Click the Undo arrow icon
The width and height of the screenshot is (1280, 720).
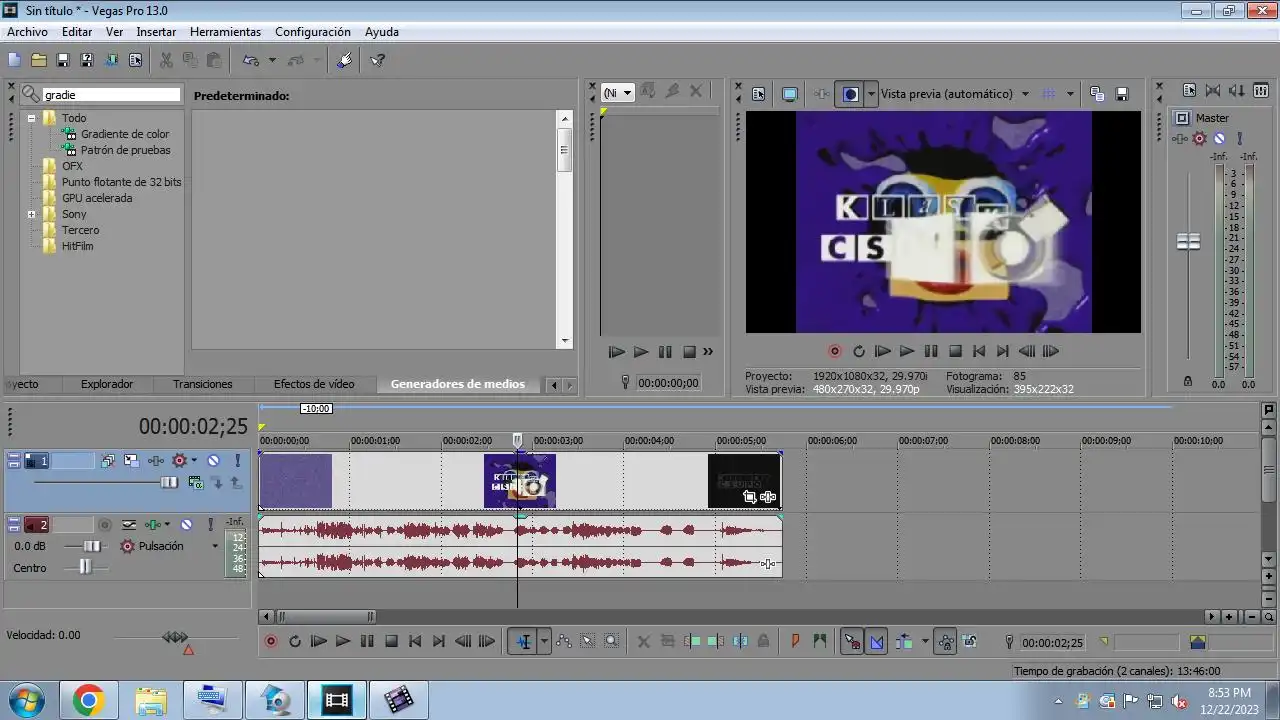click(251, 60)
